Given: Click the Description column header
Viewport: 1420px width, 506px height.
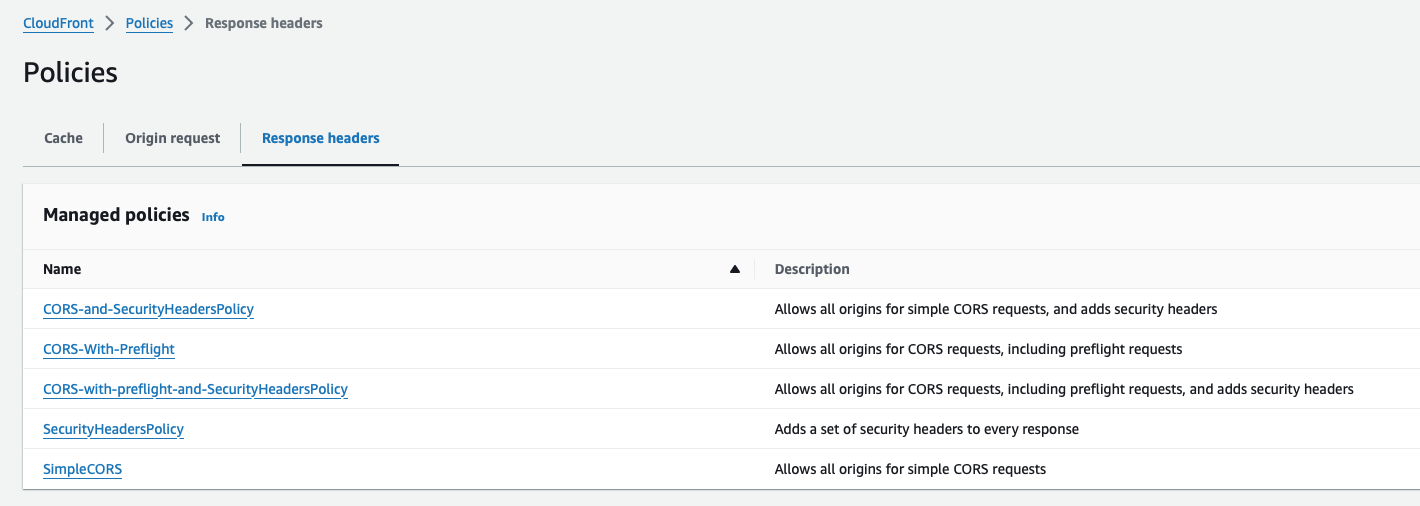Looking at the screenshot, I should tap(812, 269).
